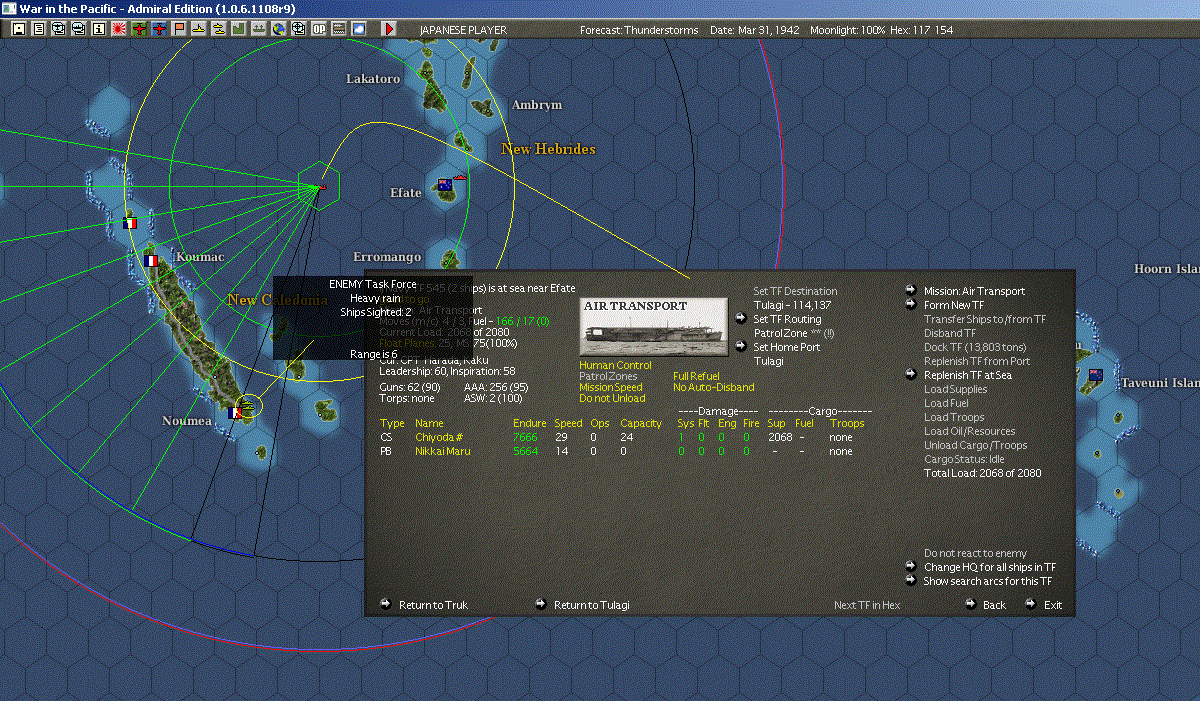Viewport: 1200px width, 701px height.
Task: Open Set Home Port selection
Action: click(787, 347)
